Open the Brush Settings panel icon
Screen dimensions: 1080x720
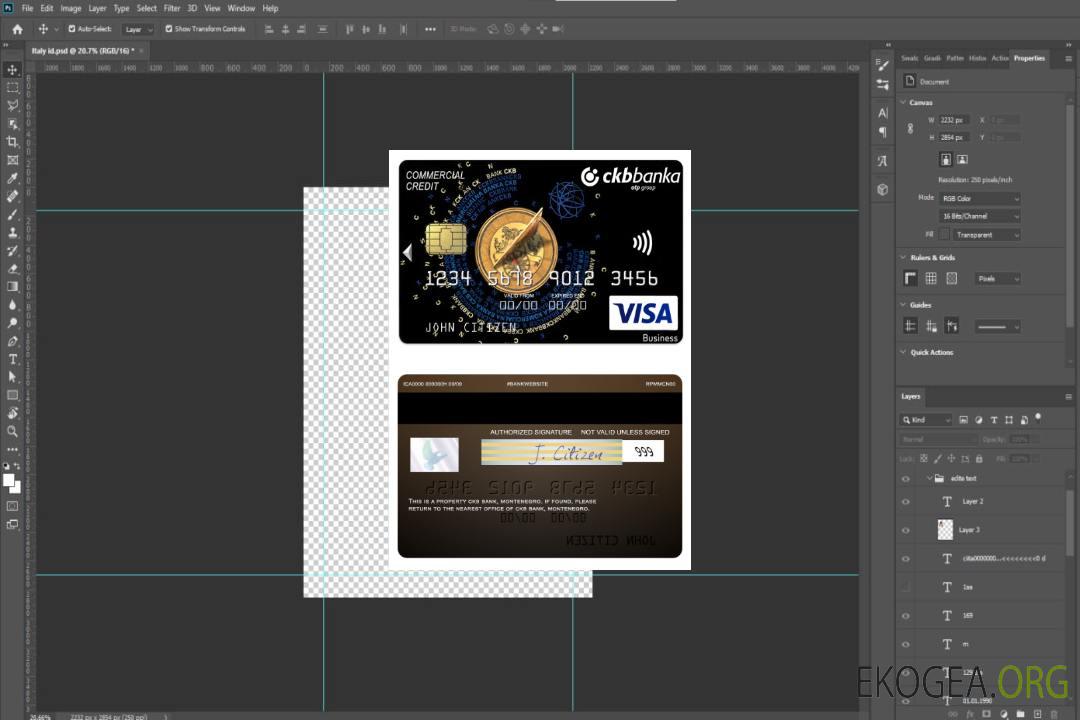pyautogui.click(x=883, y=65)
